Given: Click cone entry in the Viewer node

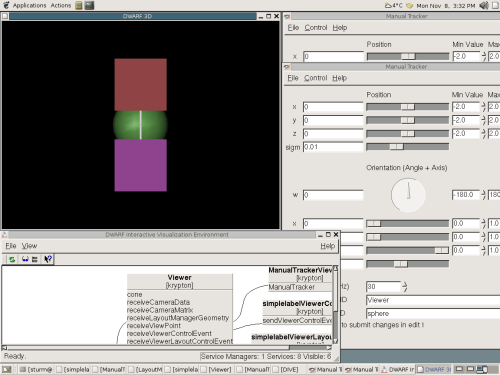Looking at the screenshot, I should click(134, 295).
